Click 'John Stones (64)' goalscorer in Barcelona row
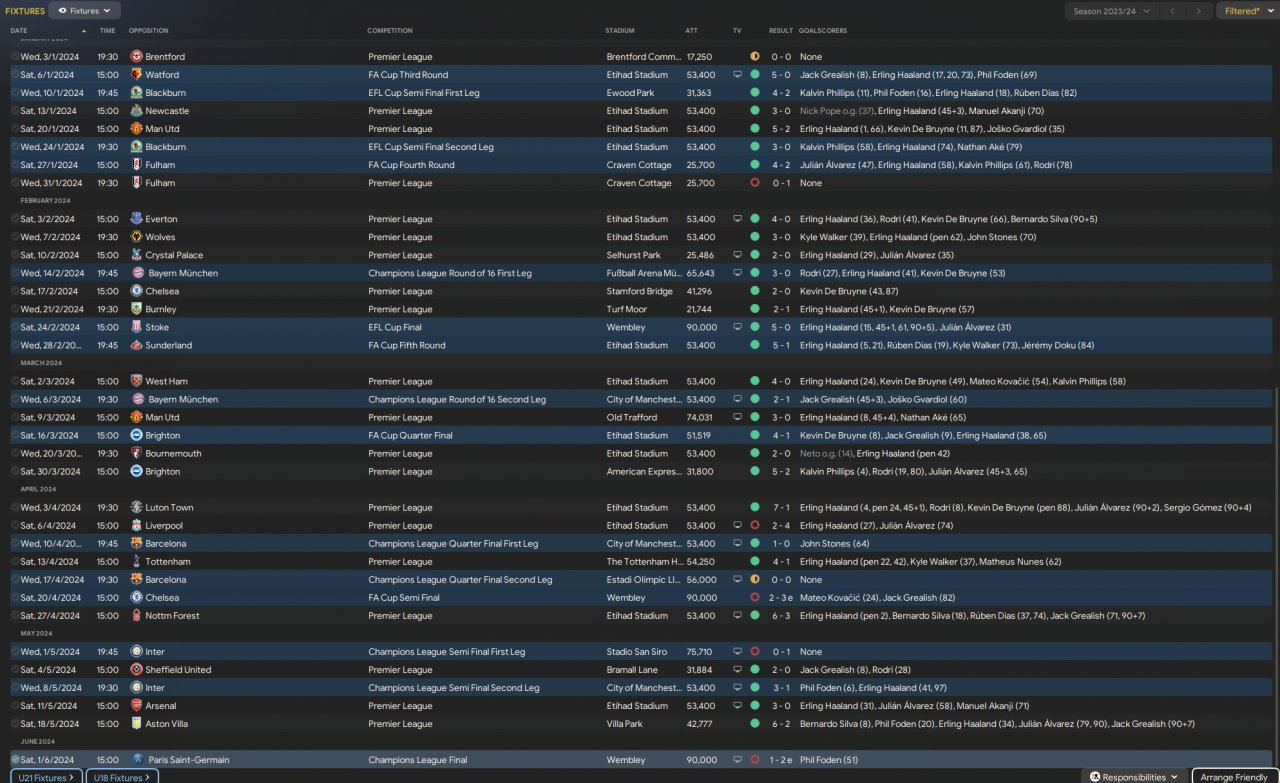Screen dimensions: 1280x783 pos(835,543)
